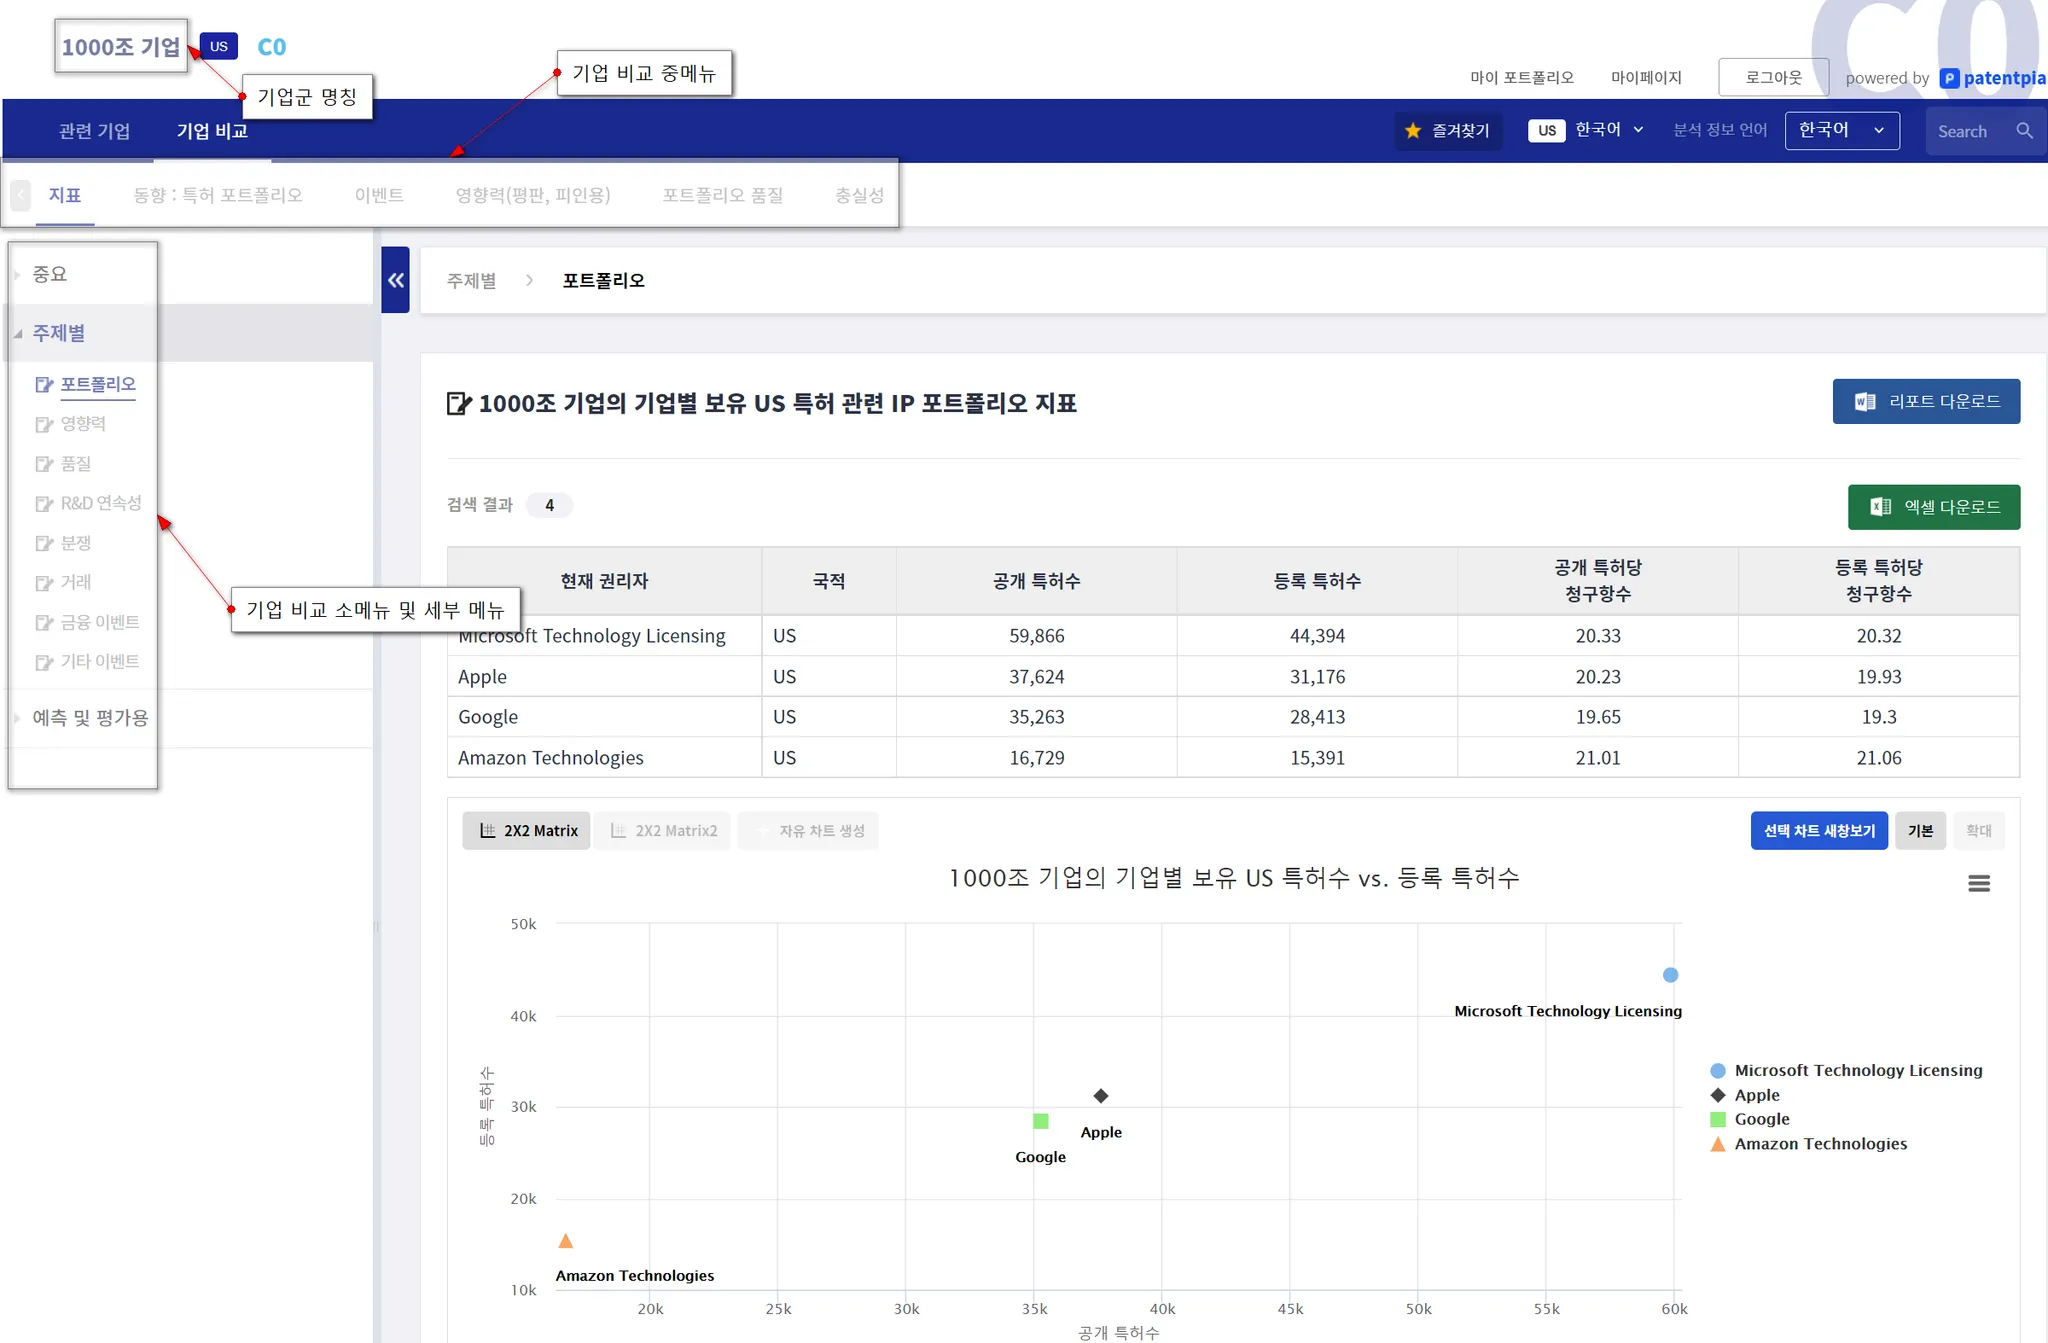Toggle Microsoft Technology Licensing legend series

coord(1857,1070)
